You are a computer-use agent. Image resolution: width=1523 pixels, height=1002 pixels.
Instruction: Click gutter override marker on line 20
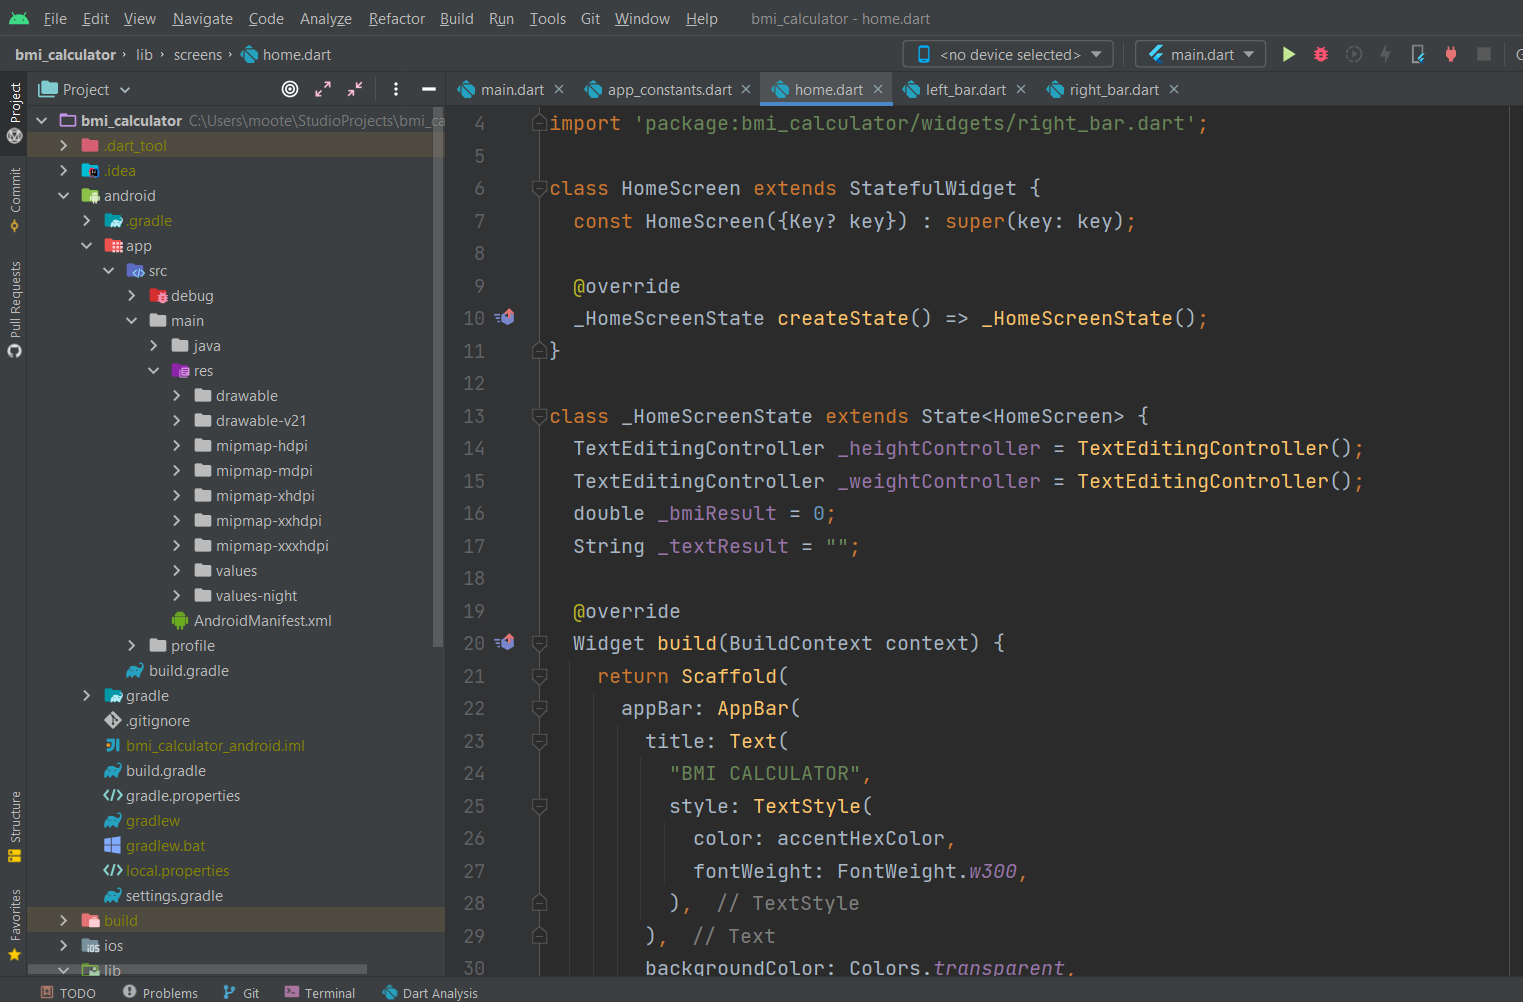click(505, 643)
